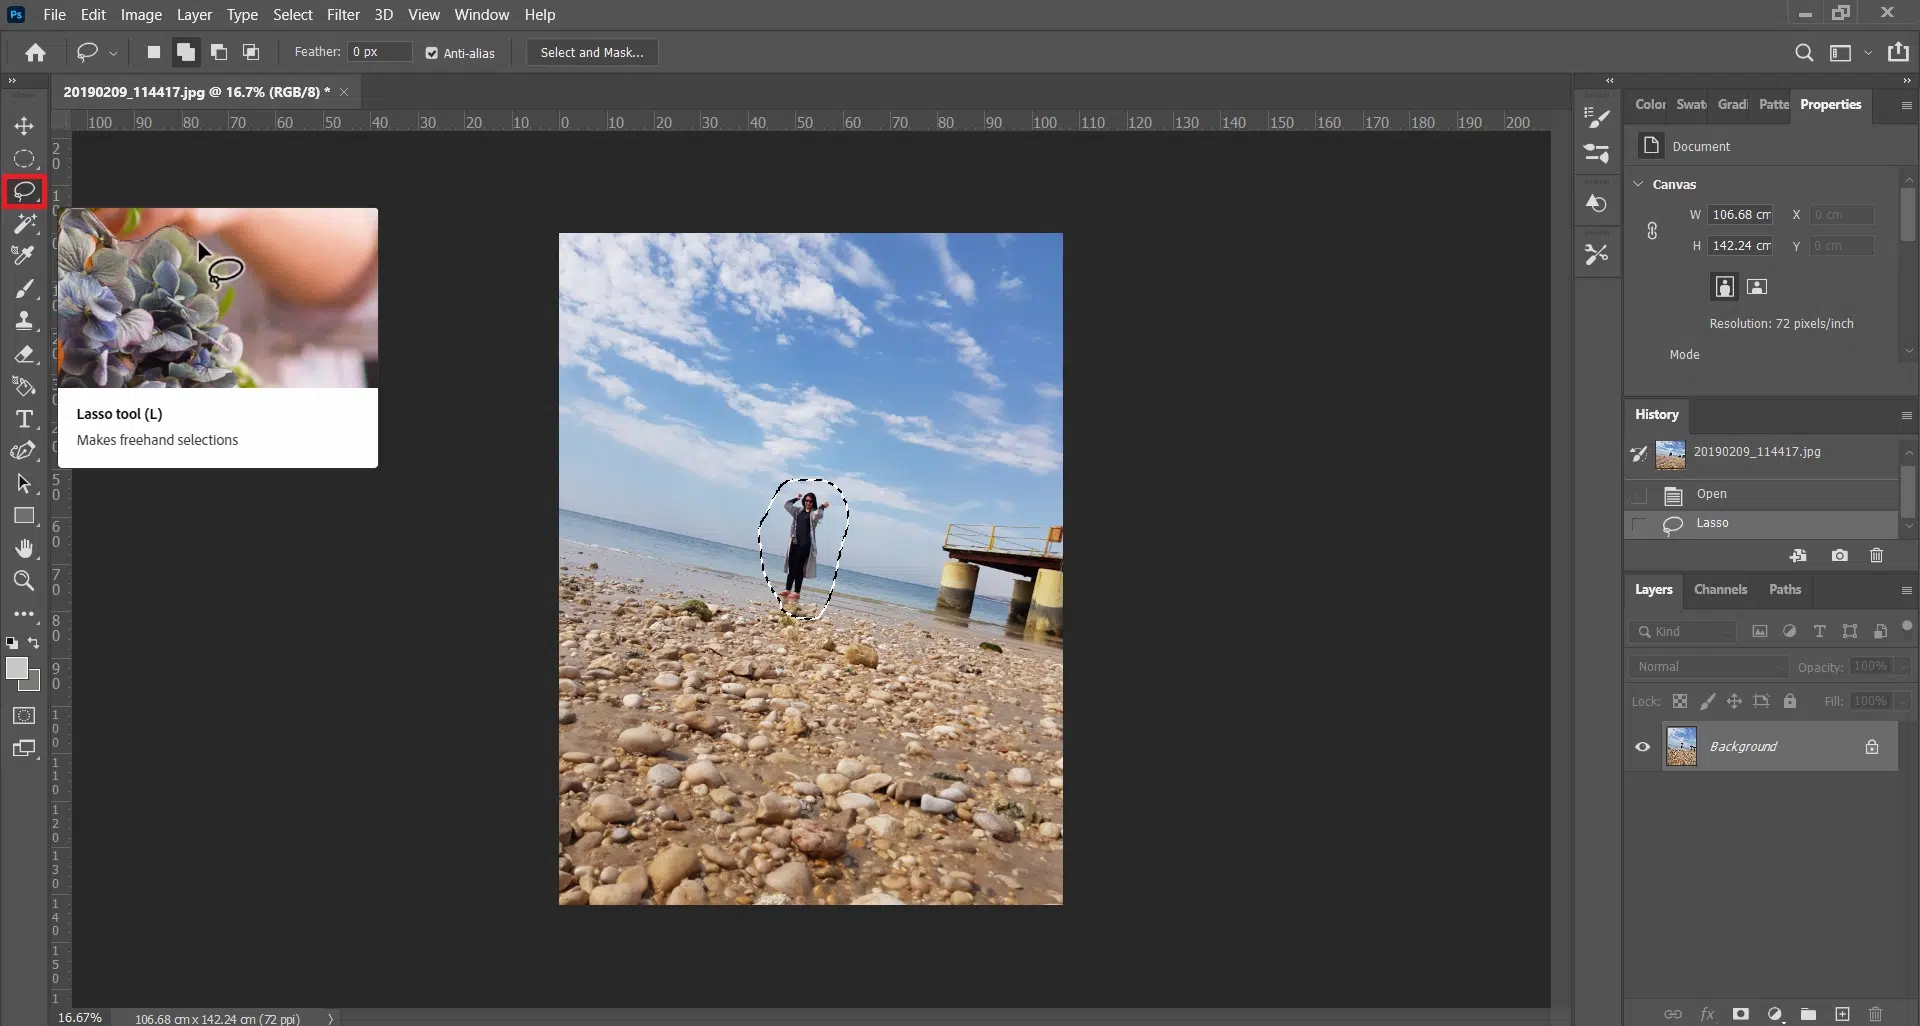
Task: Open the layer blend mode Normal dropdown
Action: (1709, 667)
